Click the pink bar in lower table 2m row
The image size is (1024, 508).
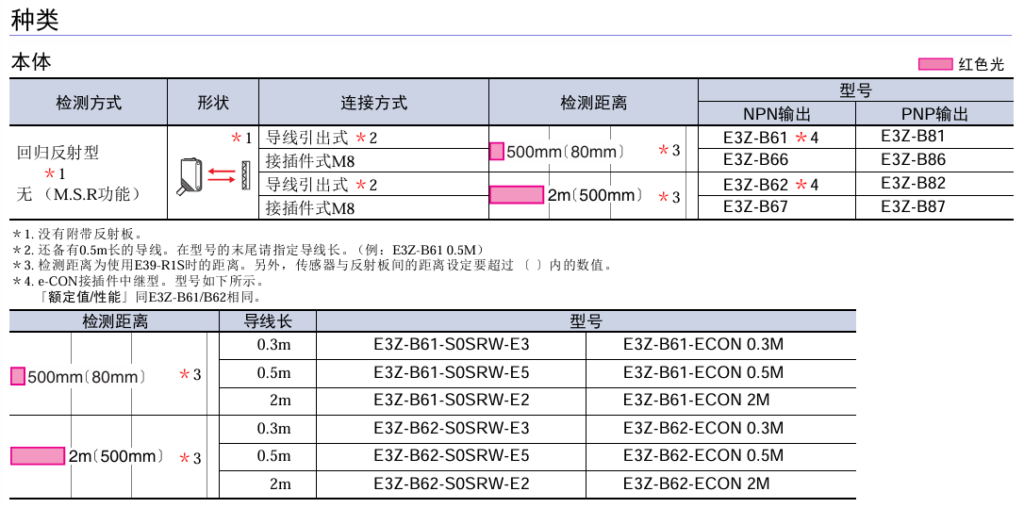[x=37, y=456]
